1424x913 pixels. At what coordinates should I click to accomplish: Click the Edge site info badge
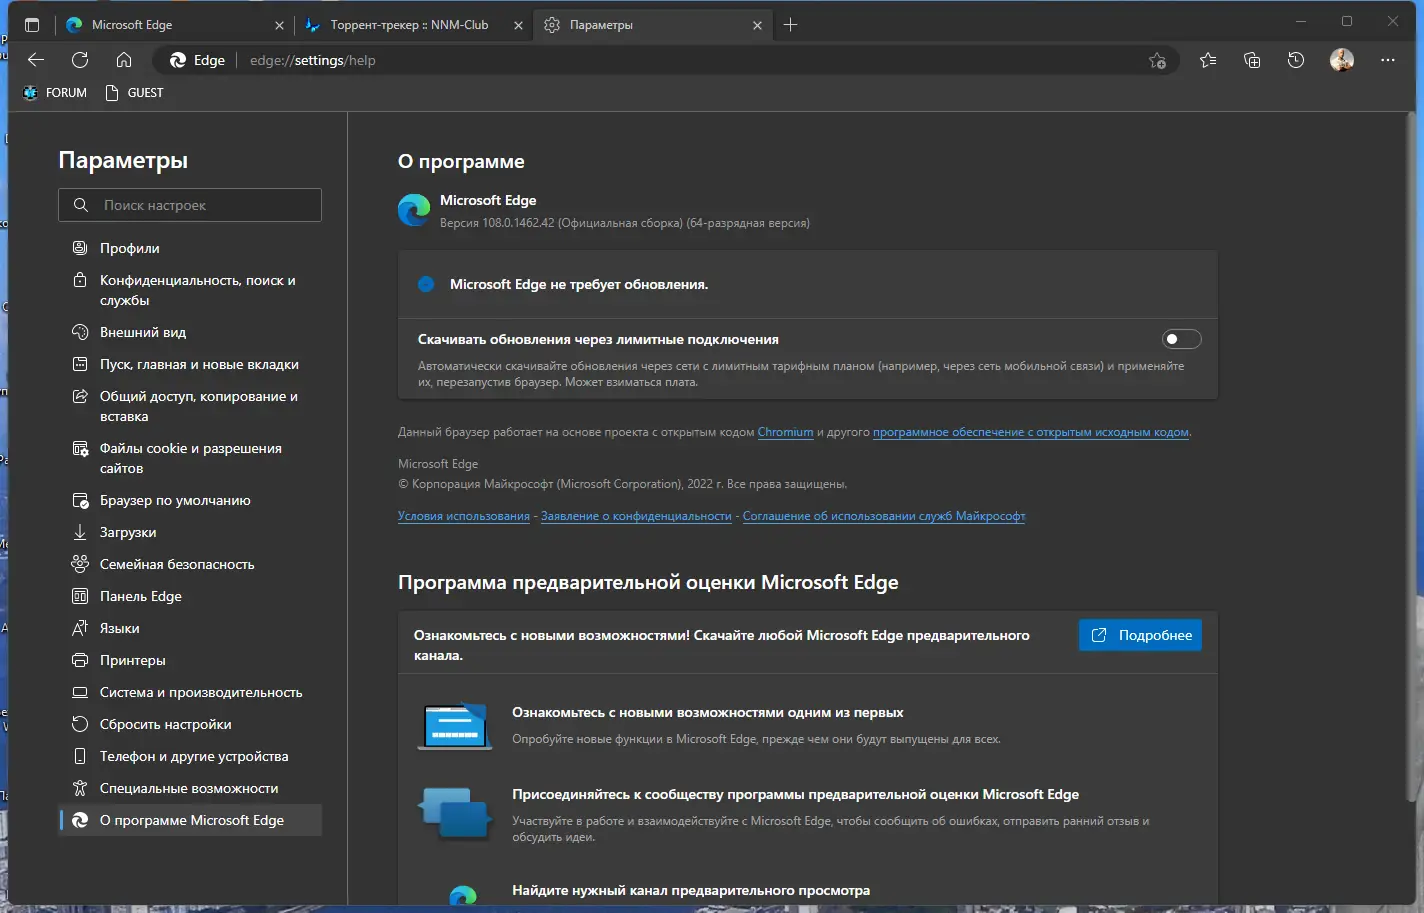pos(197,60)
